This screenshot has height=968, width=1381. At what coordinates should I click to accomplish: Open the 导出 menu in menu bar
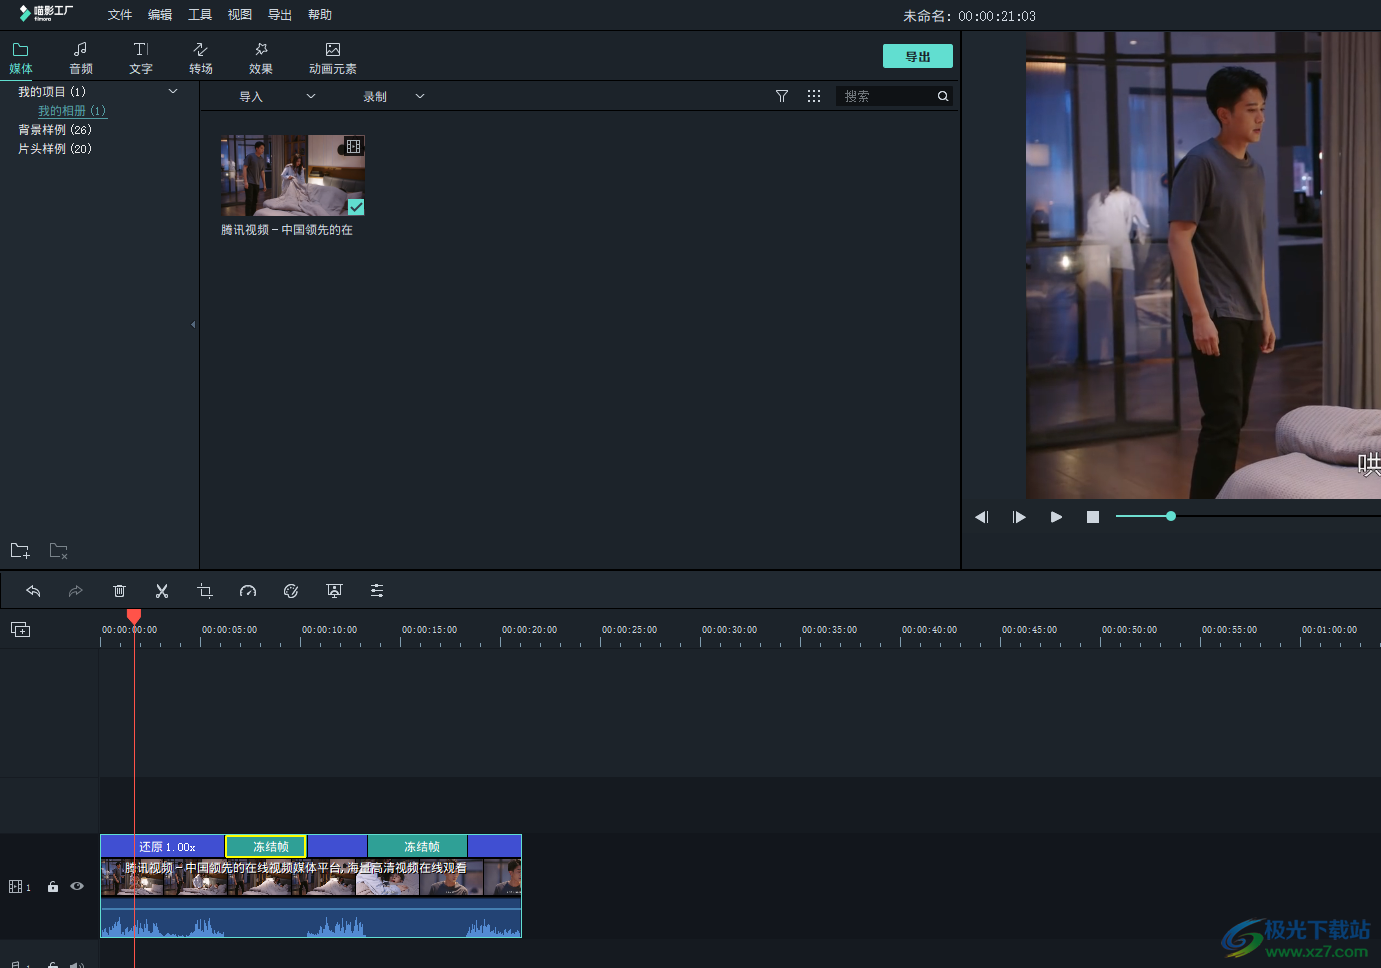click(280, 15)
